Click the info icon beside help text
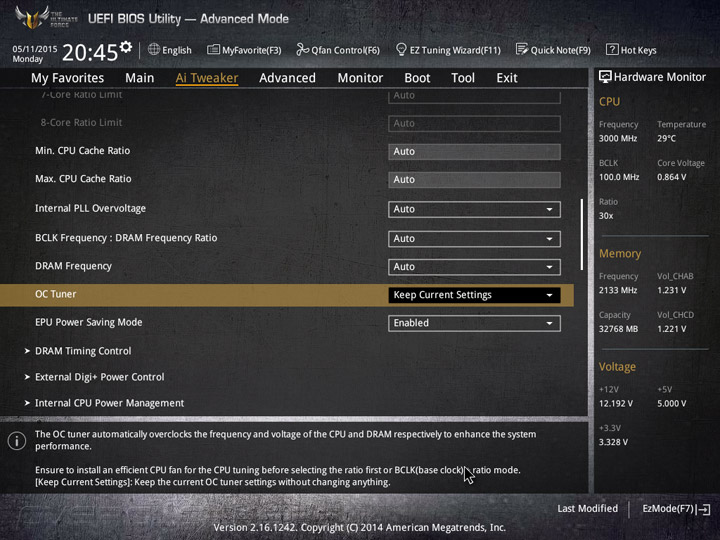 tap(17, 441)
